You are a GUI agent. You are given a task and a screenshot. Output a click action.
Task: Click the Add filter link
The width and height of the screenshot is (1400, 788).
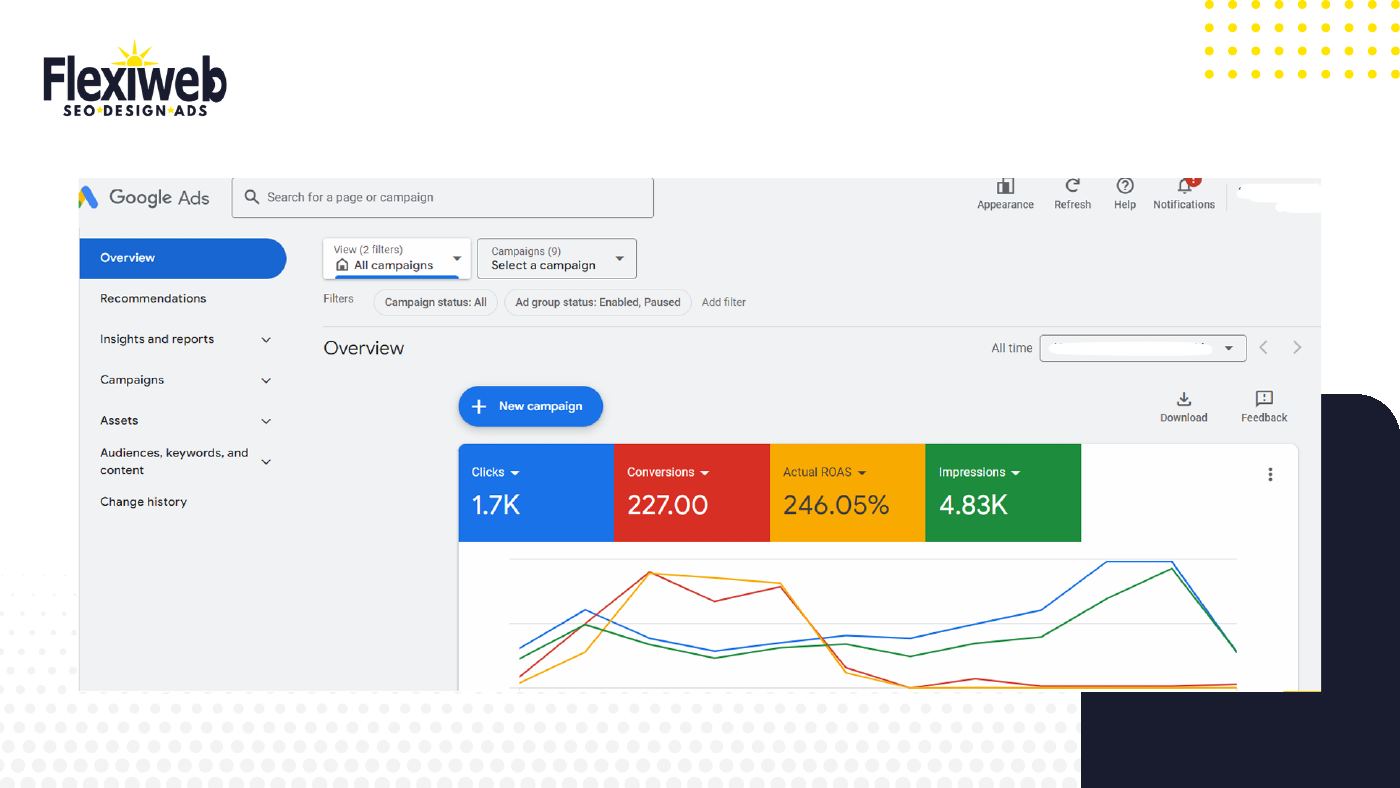(x=724, y=302)
